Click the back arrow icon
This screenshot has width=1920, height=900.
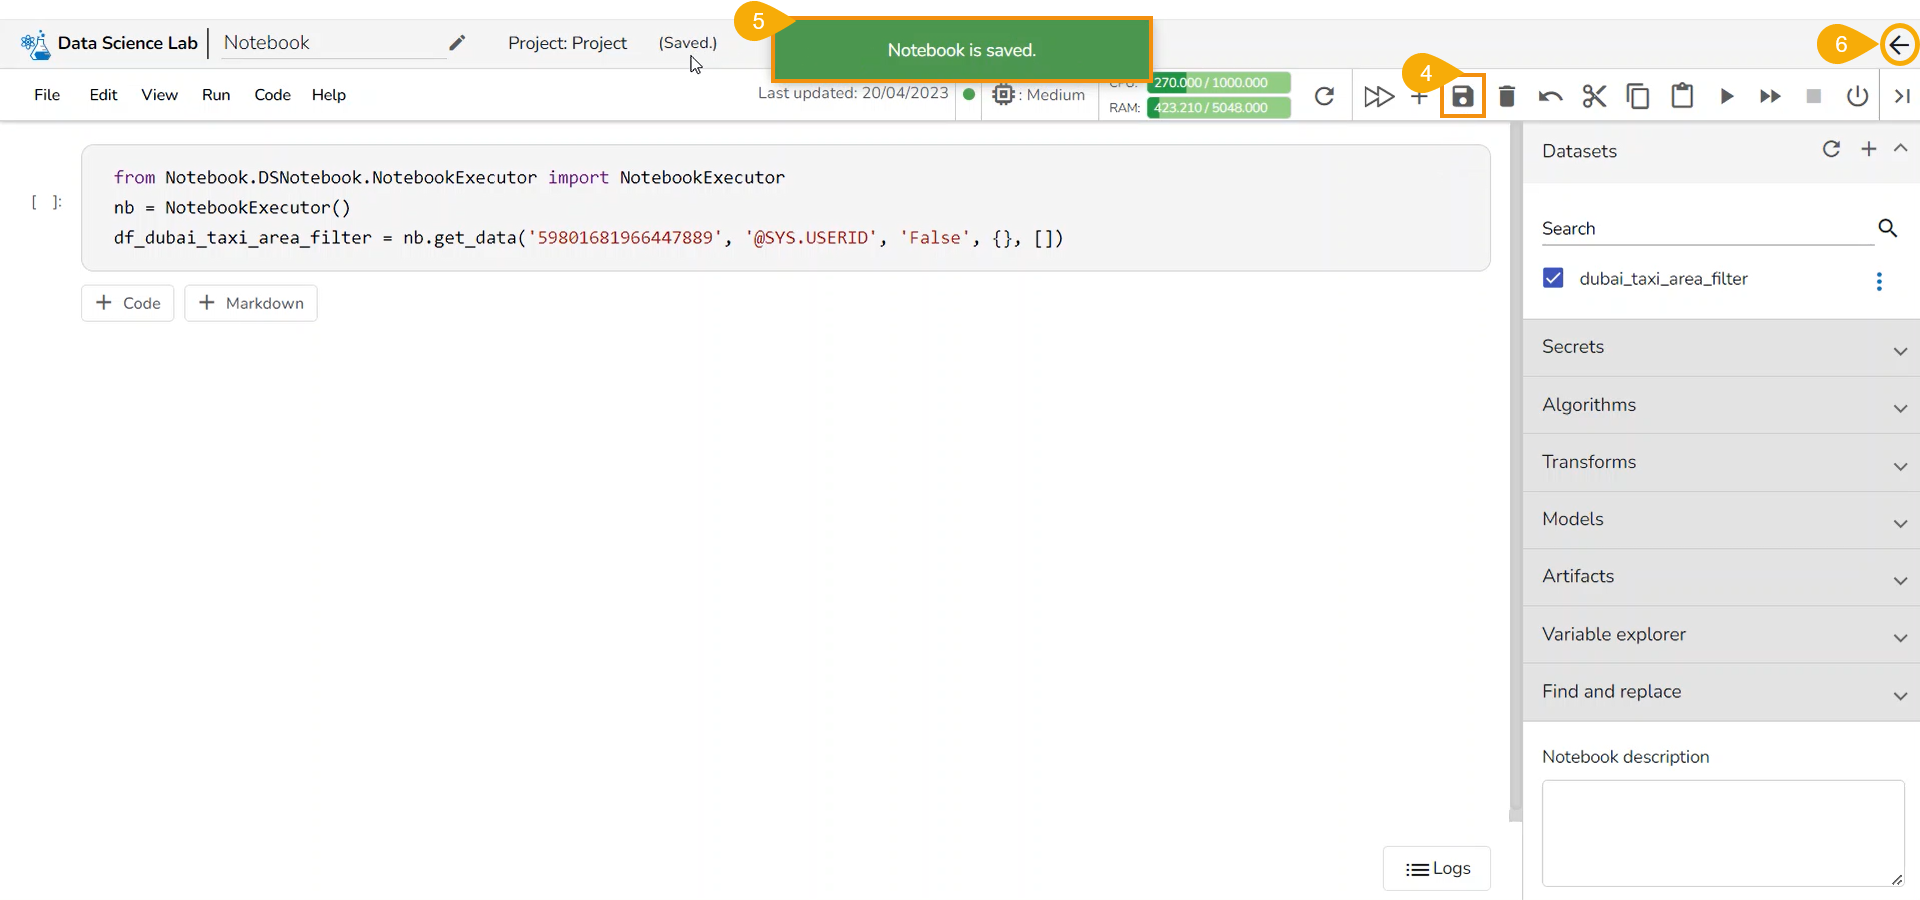(x=1898, y=45)
